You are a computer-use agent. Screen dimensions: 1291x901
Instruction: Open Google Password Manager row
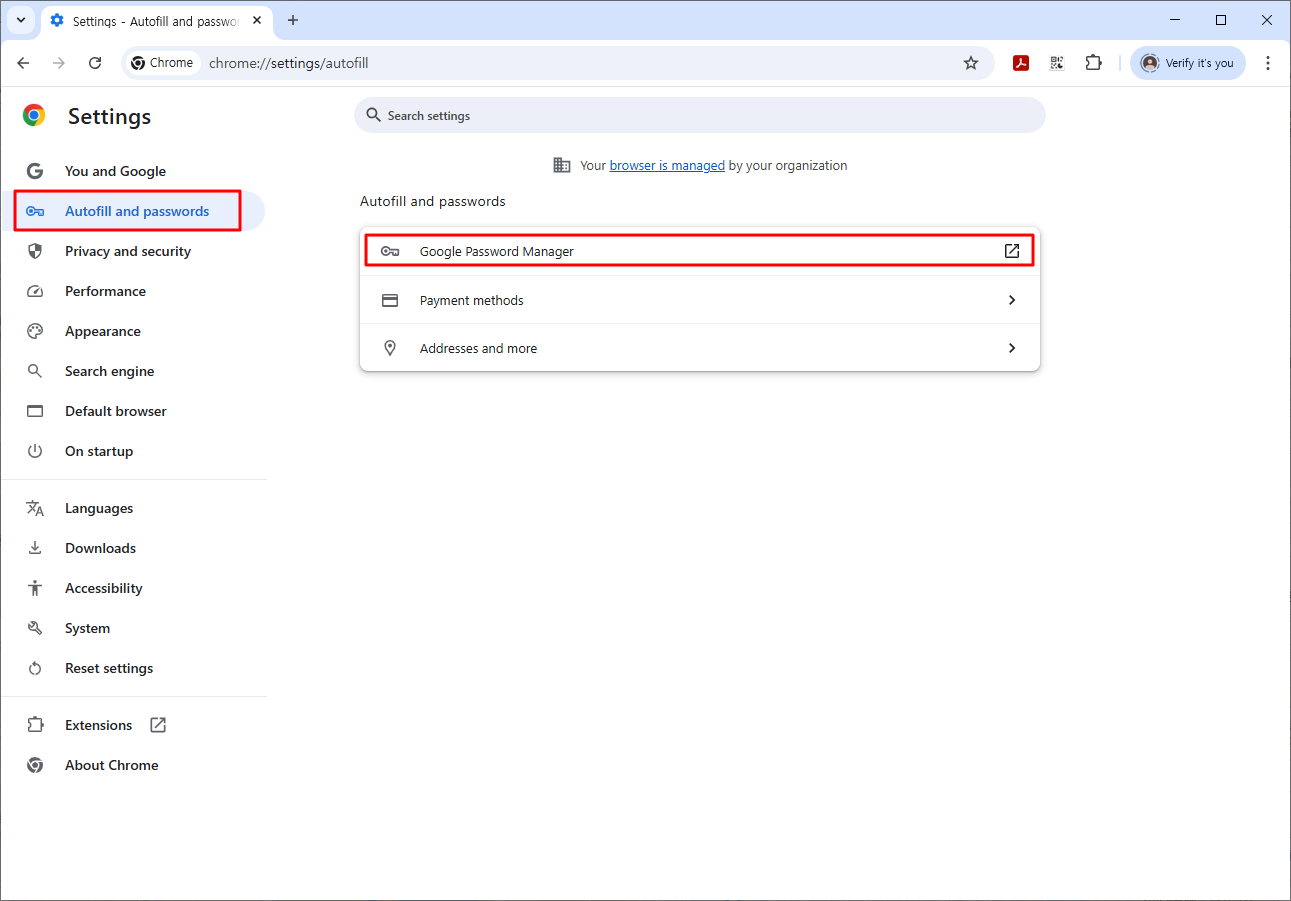700,251
